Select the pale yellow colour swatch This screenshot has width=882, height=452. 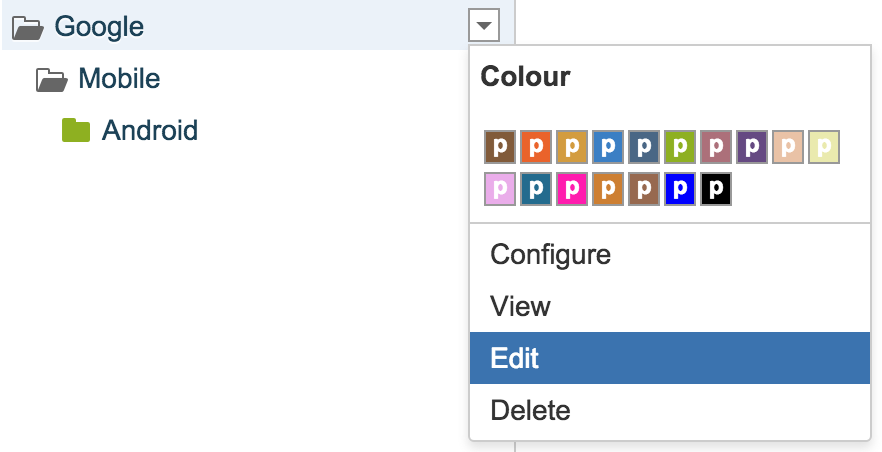[x=824, y=147]
